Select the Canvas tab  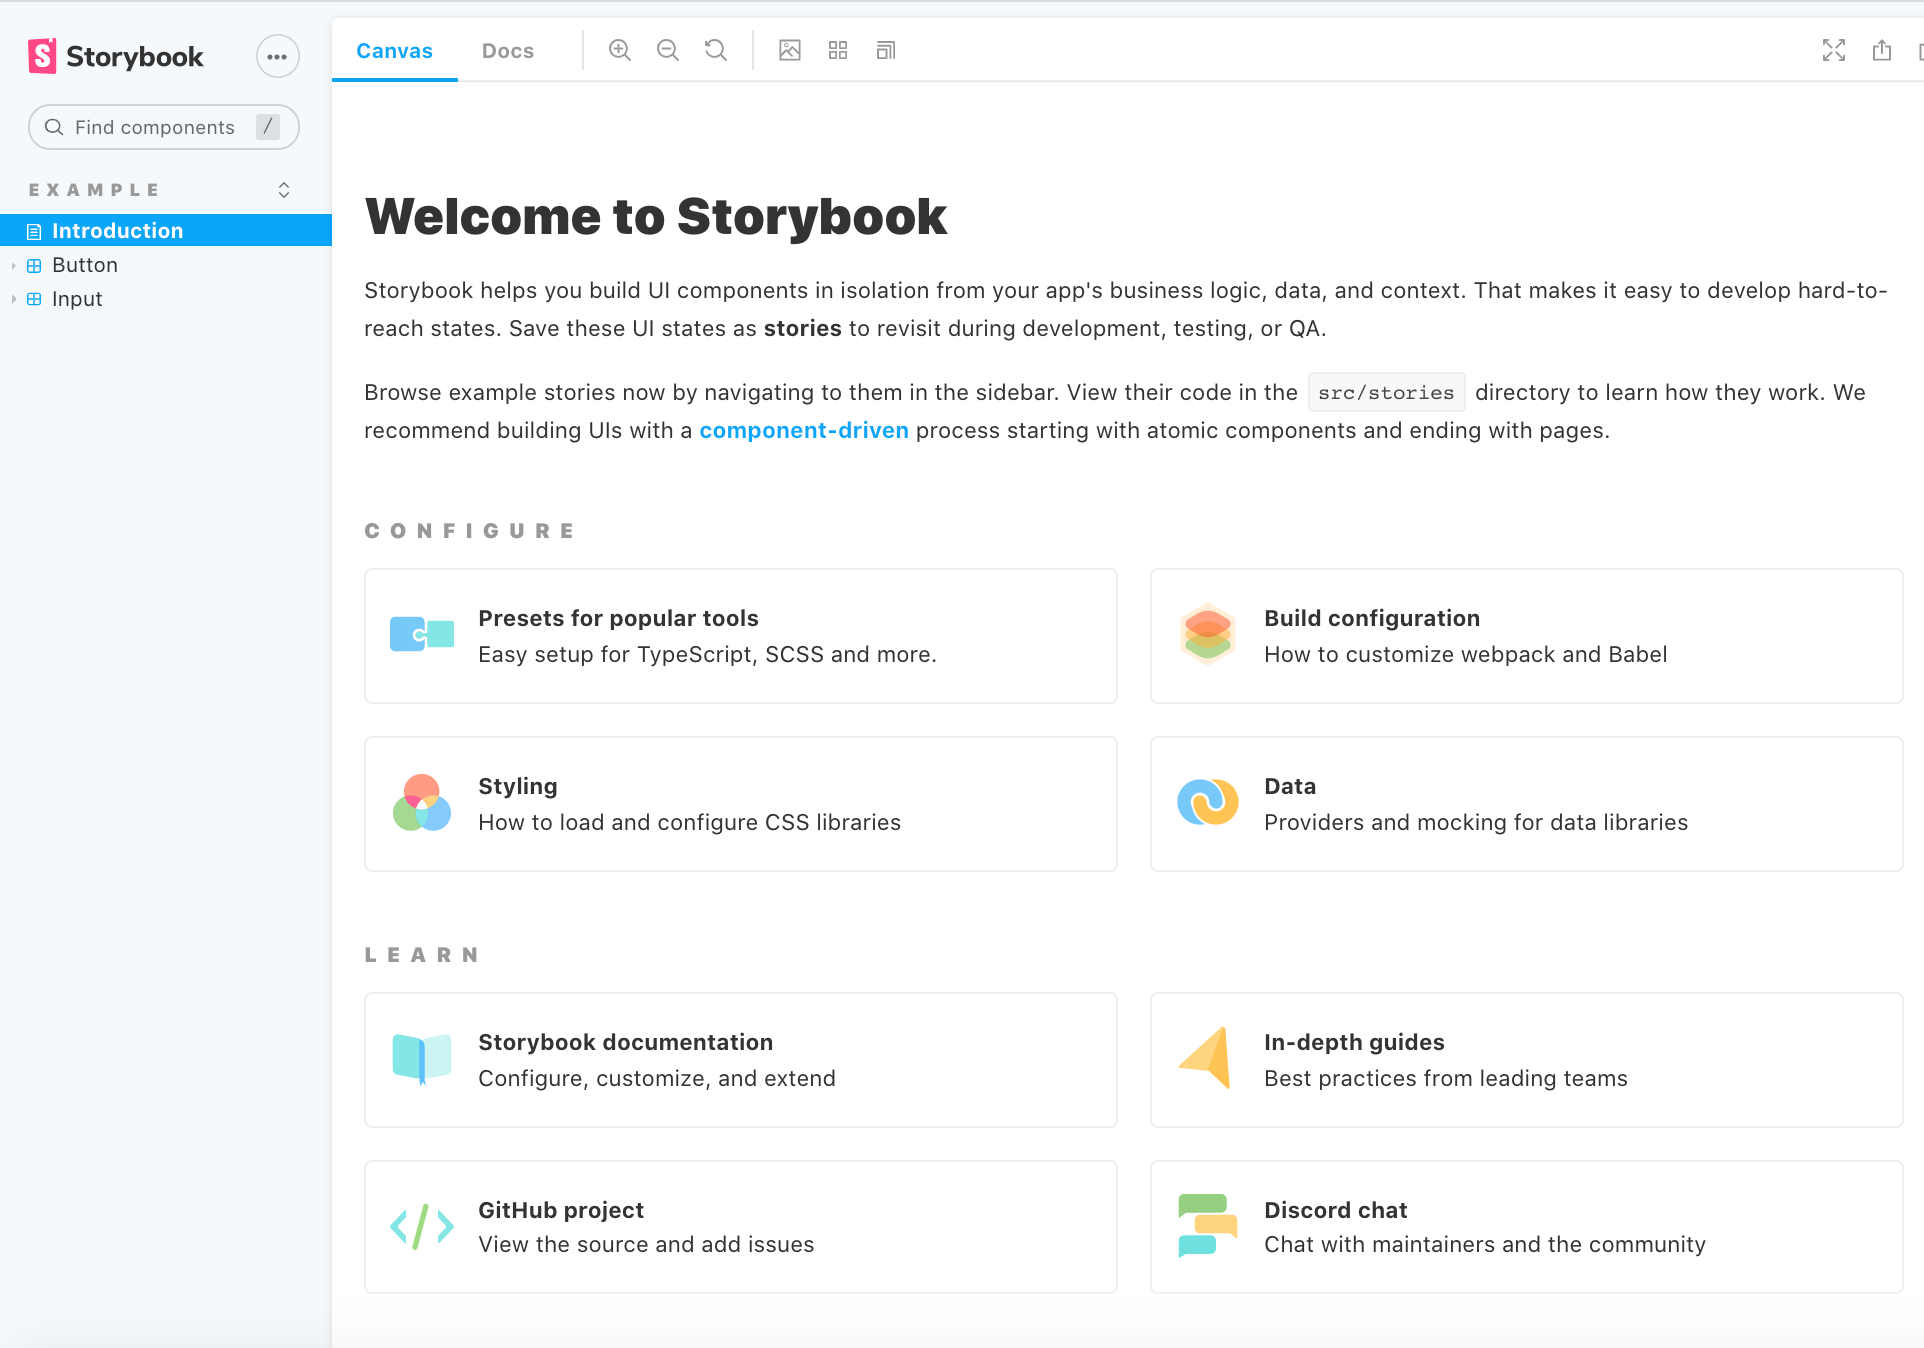[x=394, y=51]
